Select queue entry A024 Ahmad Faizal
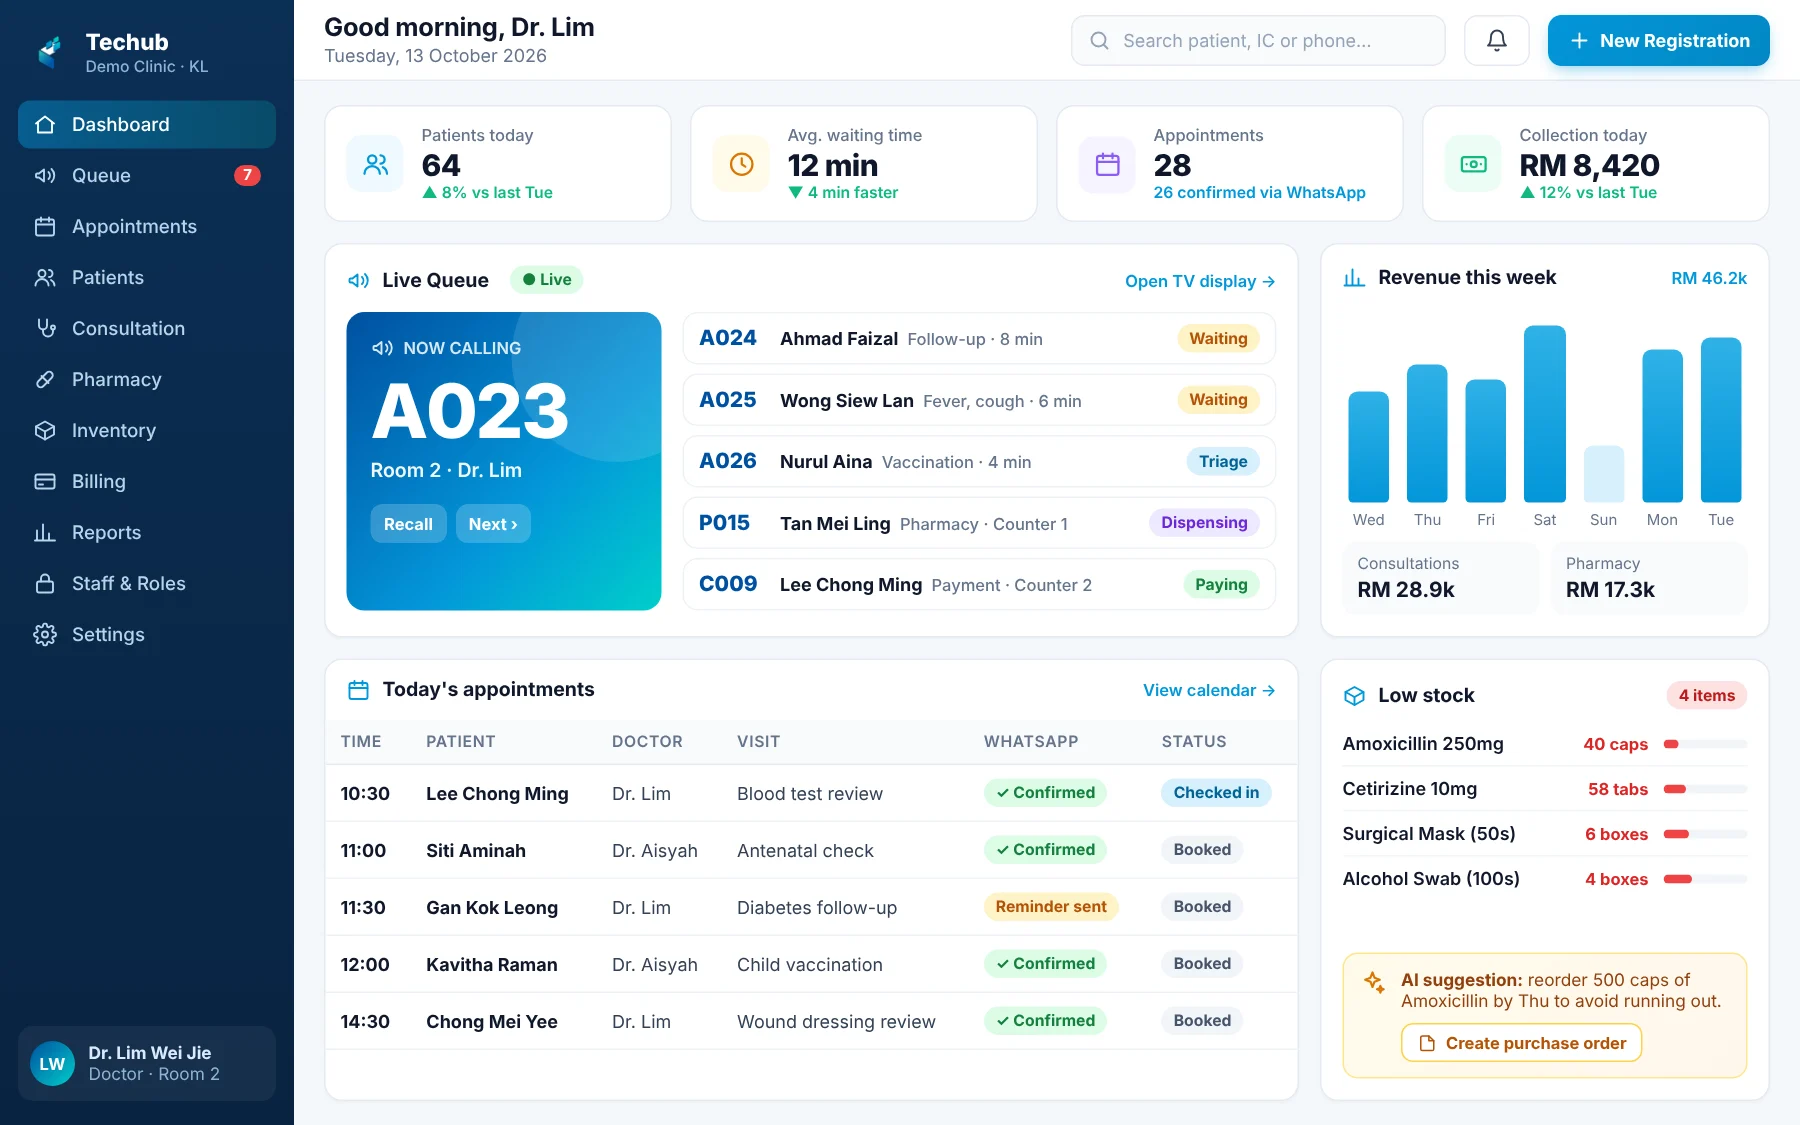The width and height of the screenshot is (1800, 1125). 979,339
